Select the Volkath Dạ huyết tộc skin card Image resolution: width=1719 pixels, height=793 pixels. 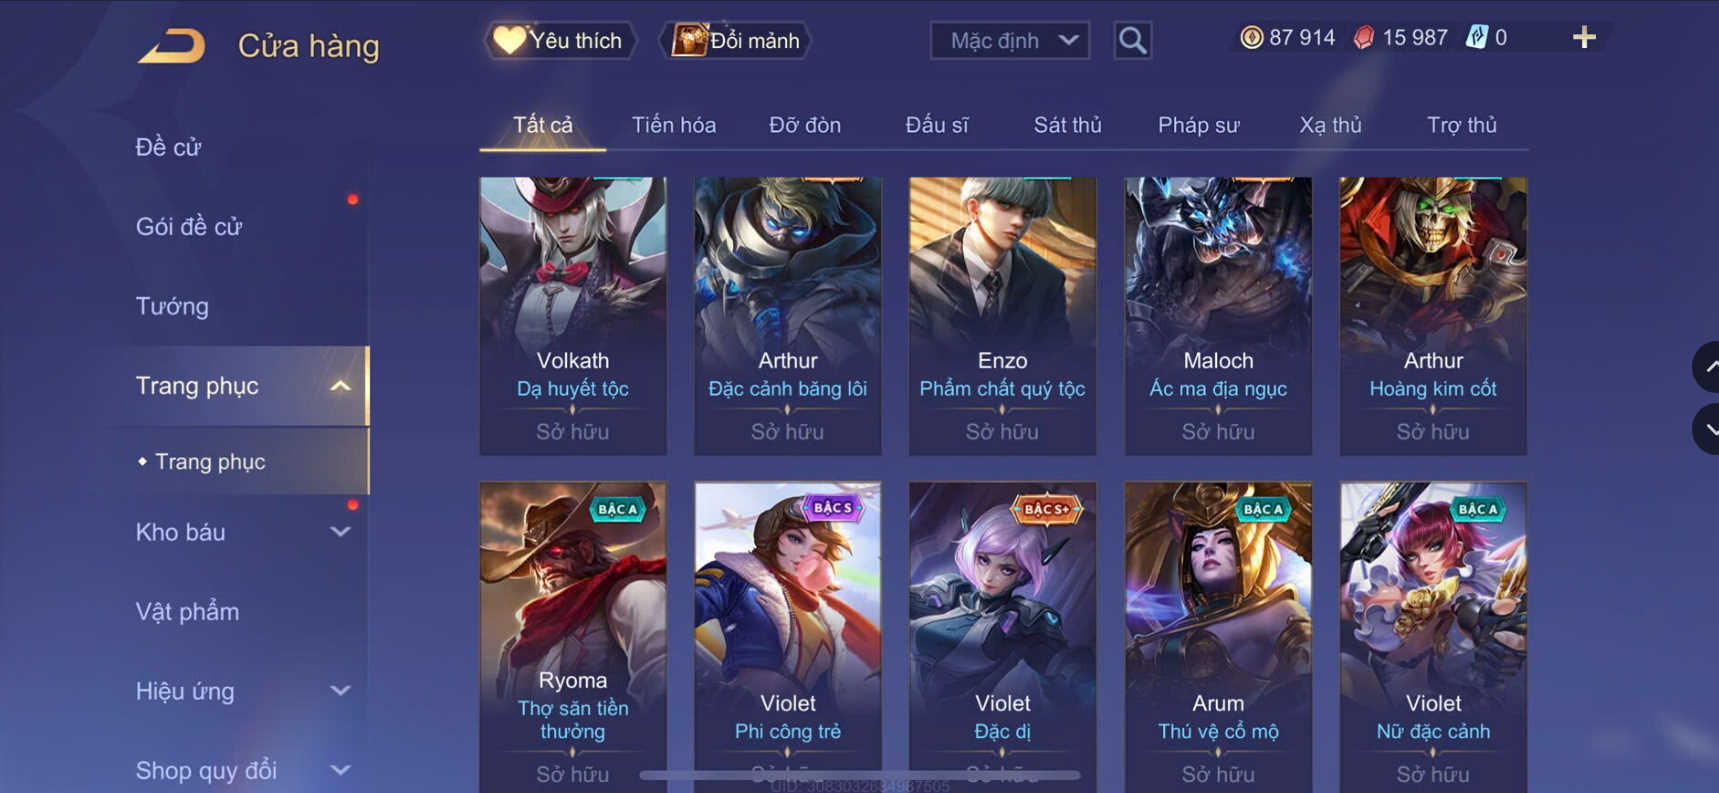[573, 316]
